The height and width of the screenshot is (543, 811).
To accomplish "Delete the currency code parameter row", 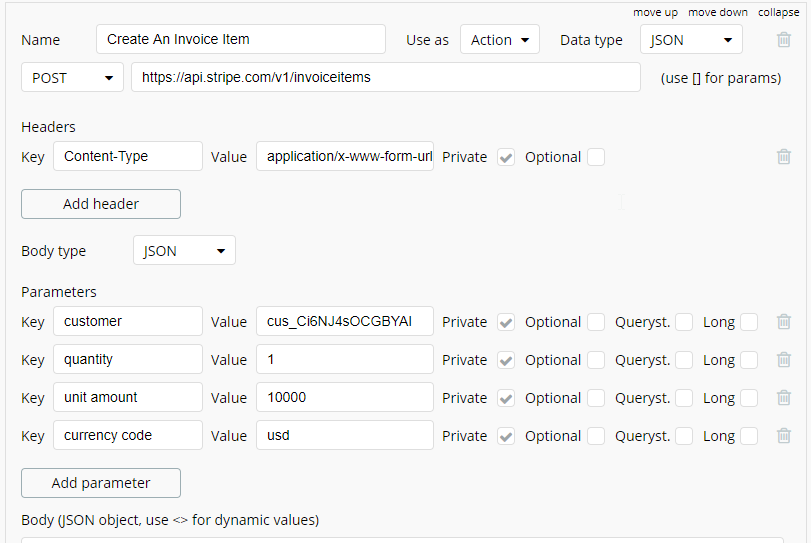I will [x=784, y=436].
